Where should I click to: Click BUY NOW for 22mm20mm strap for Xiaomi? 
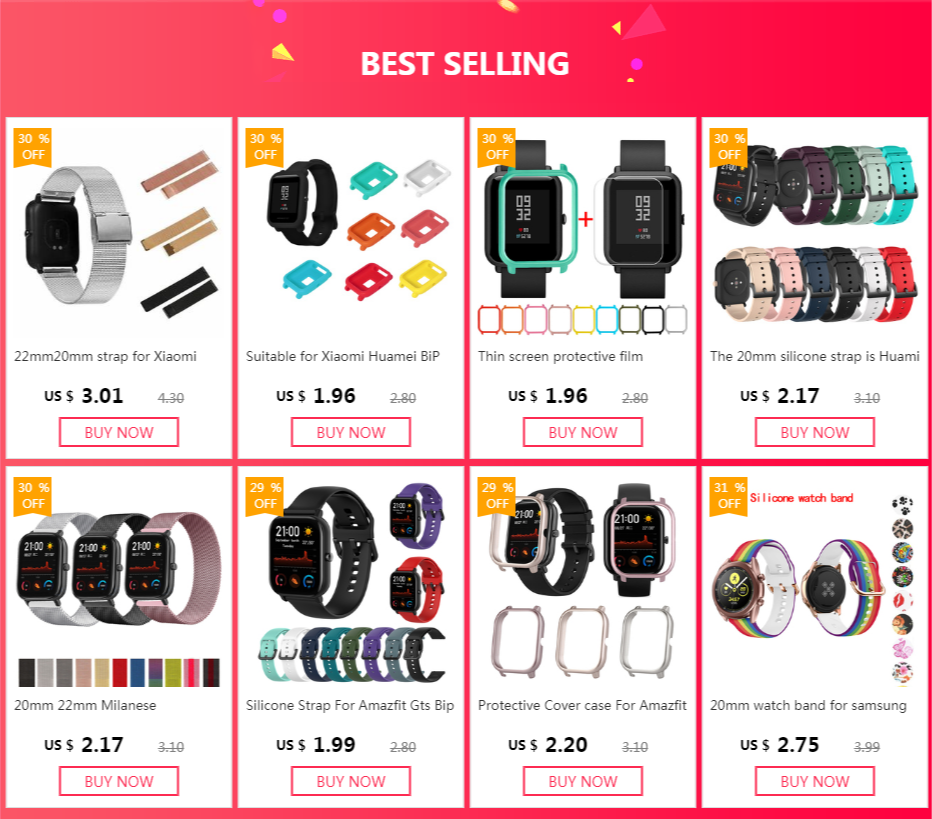(119, 432)
